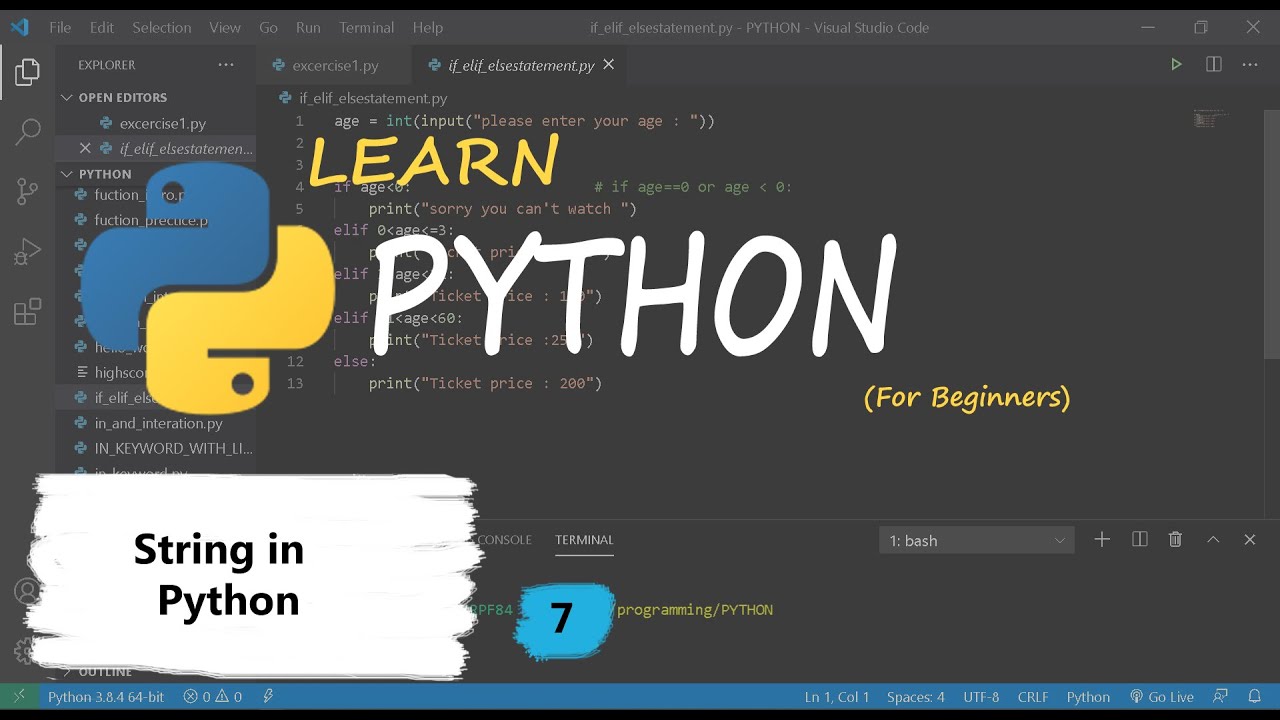Change the CRLF line ending
Viewport: 1280px width, 720px height.
pyautogui.click(x=1033, y=697)
